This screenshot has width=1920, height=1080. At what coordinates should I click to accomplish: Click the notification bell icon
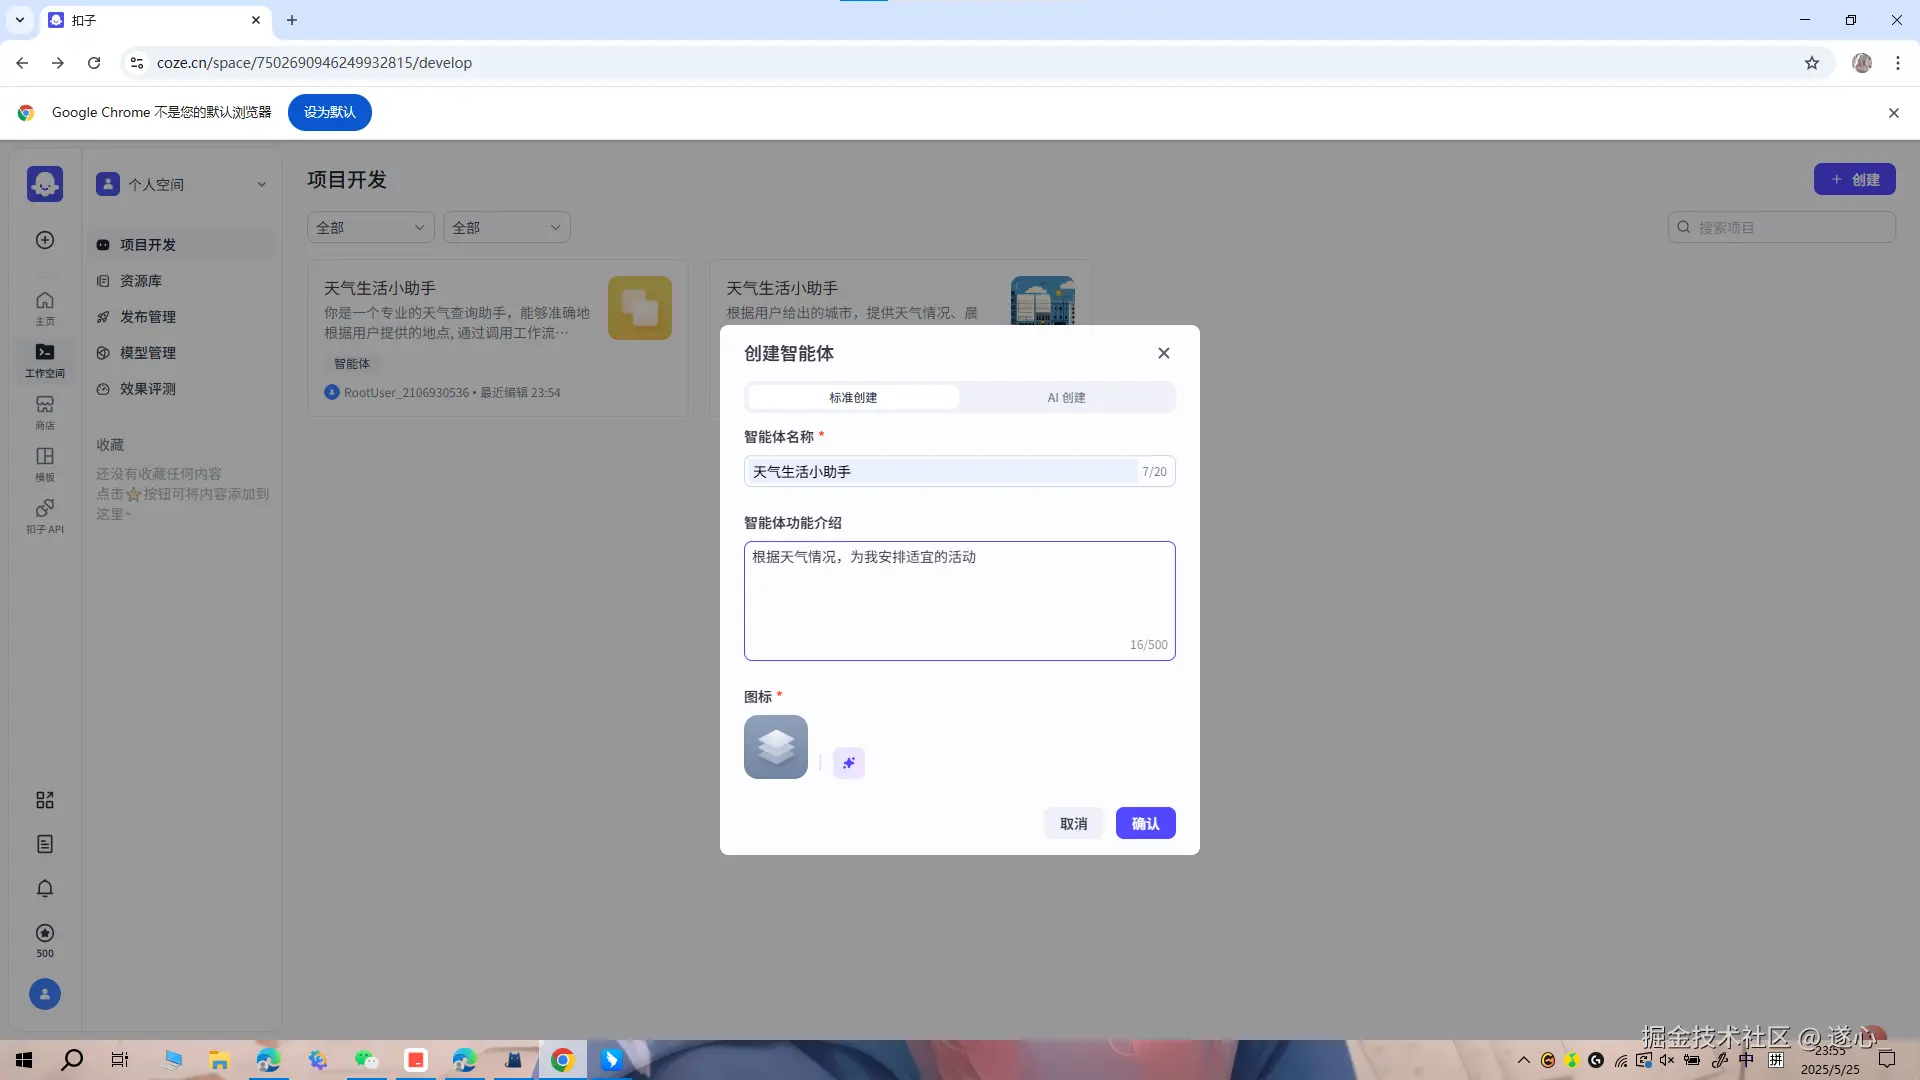click(x=45, y=888)
